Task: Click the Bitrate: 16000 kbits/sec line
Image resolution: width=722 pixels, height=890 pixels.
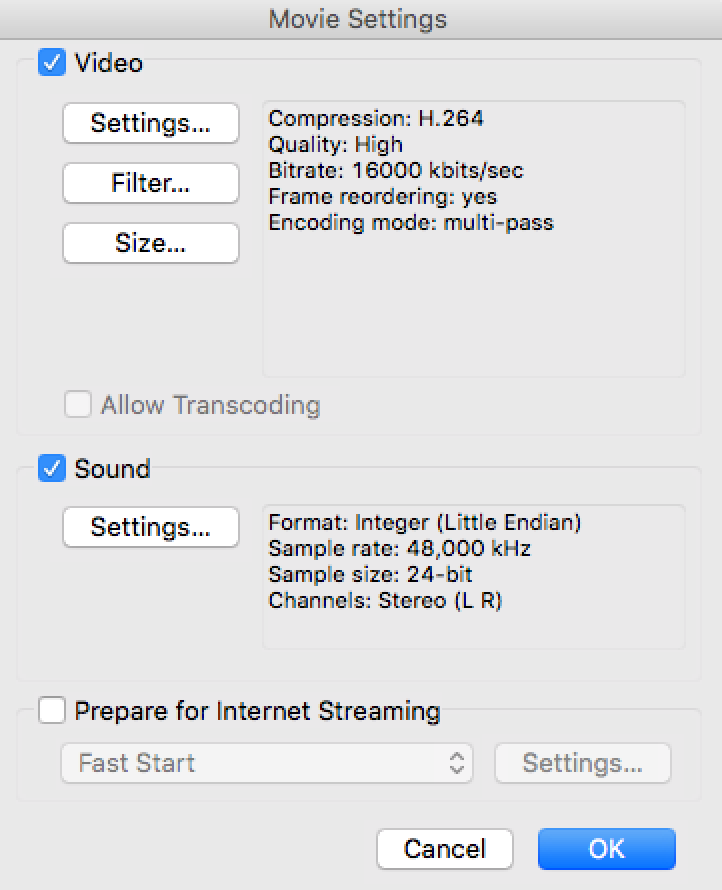Action: click(x=396, y=171)
